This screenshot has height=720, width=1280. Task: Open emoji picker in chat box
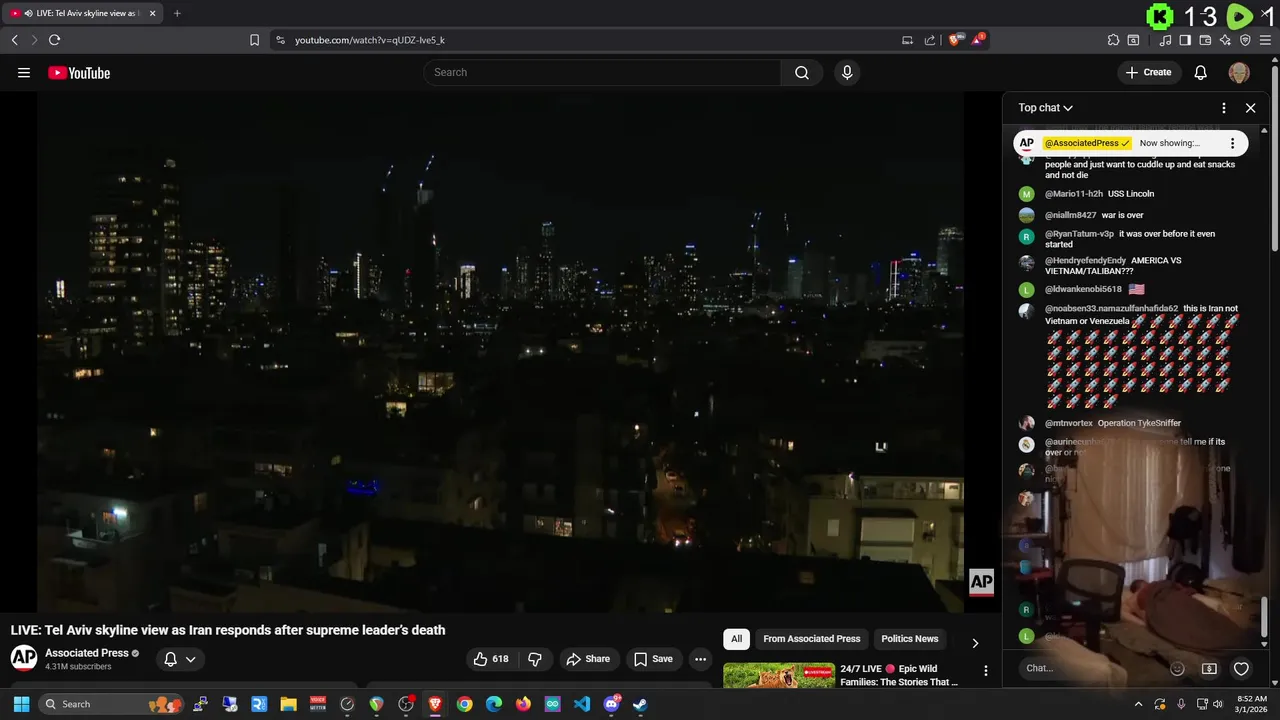[x=1177, y=669]
